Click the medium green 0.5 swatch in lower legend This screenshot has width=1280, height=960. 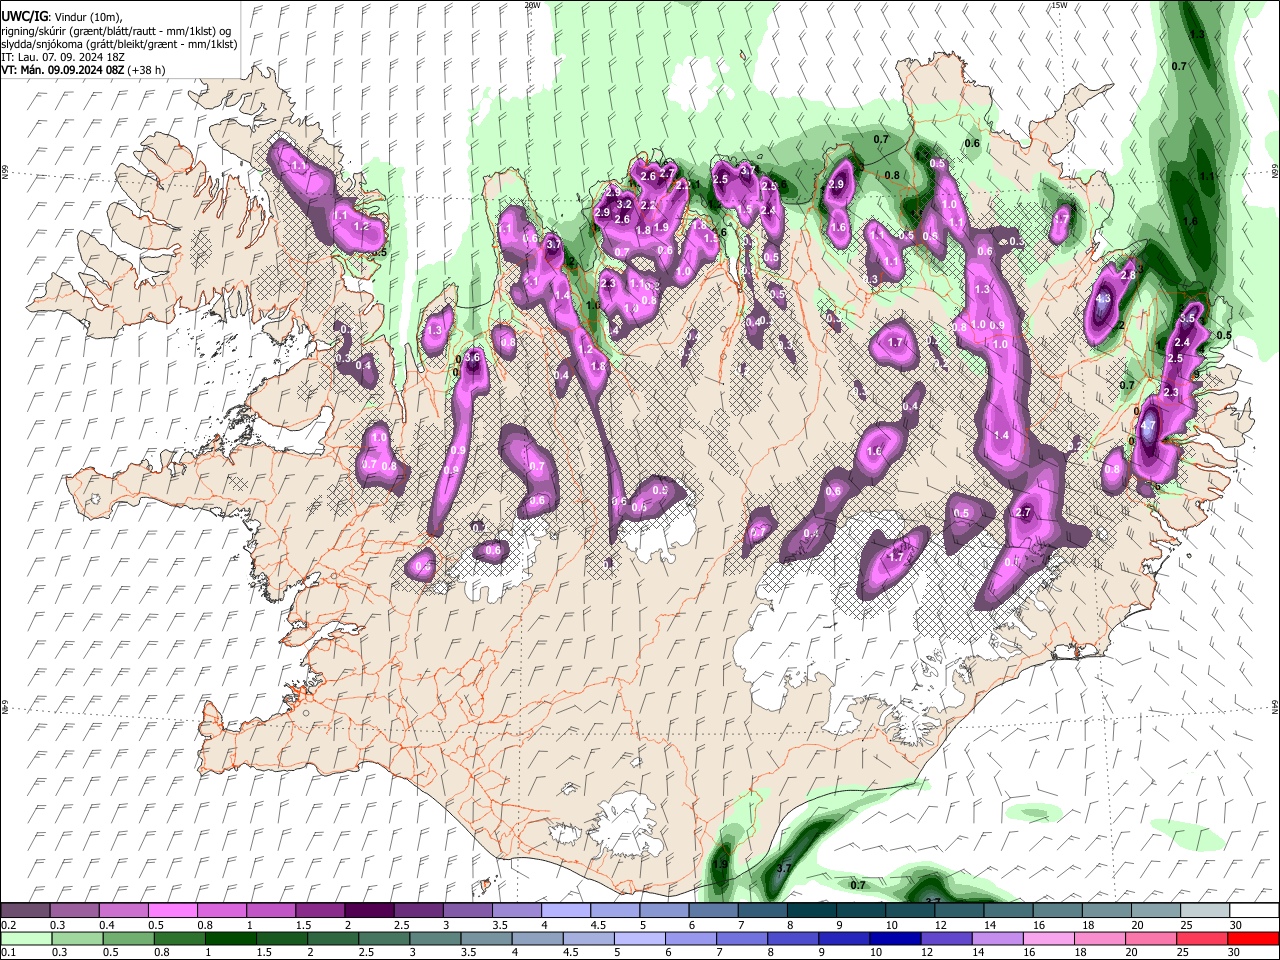(x=129, y=938)
